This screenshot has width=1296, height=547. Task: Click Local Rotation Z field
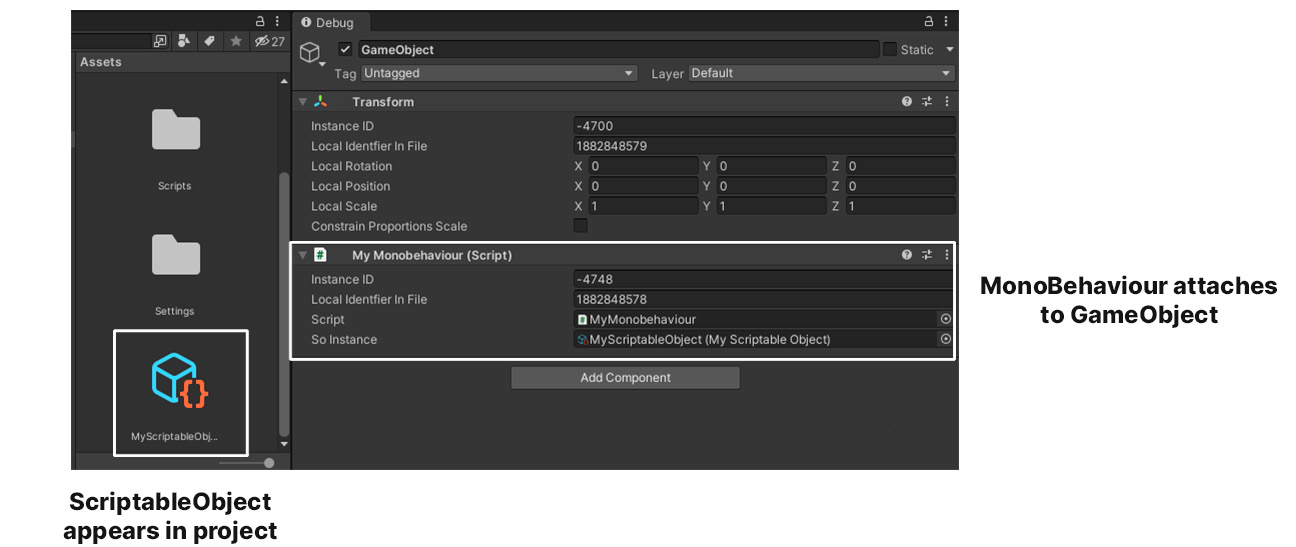click(x=900, y=166)
